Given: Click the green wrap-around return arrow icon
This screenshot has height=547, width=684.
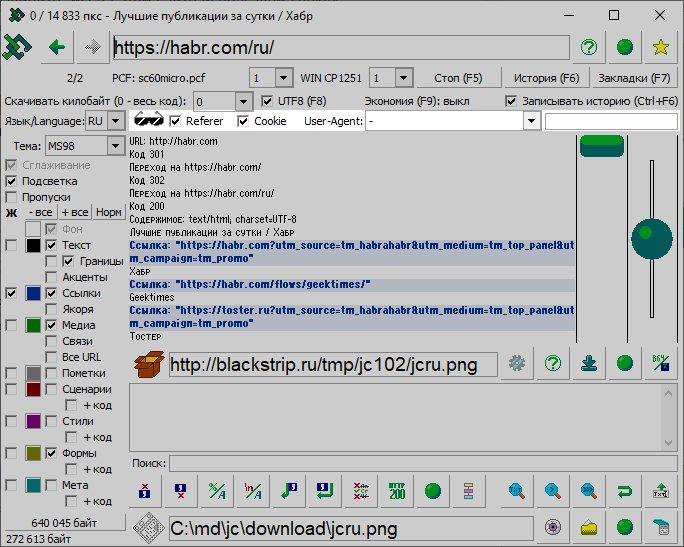Looking at the screenshot, I should point(625,491).
